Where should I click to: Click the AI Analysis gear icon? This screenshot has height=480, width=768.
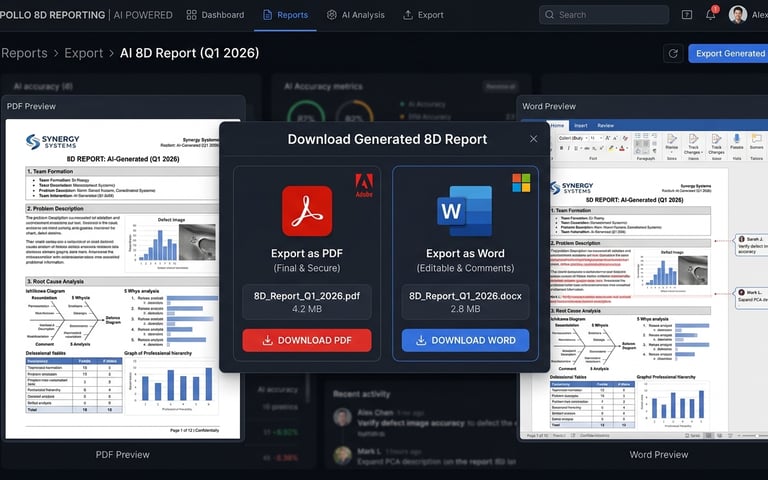332,15
